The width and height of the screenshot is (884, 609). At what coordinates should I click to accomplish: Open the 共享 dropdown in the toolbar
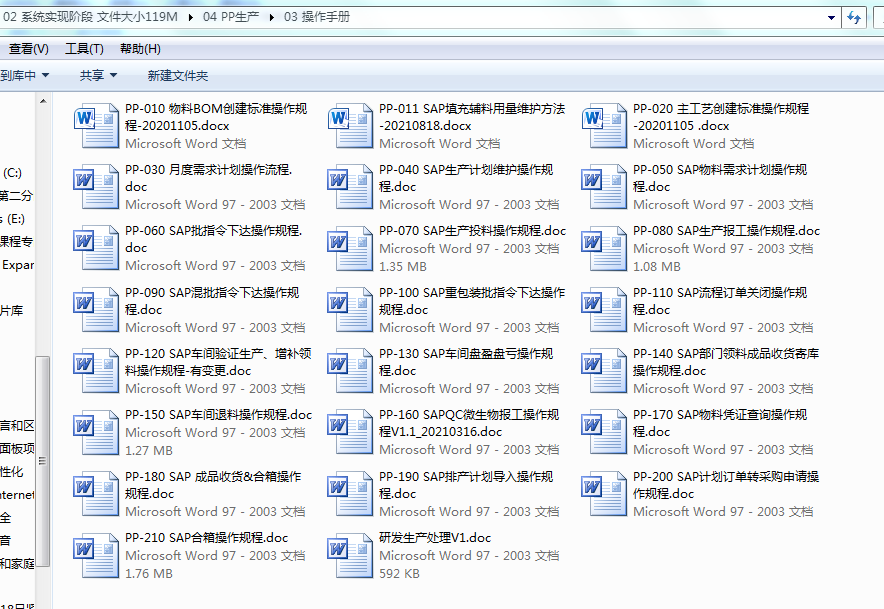point(98,75)
